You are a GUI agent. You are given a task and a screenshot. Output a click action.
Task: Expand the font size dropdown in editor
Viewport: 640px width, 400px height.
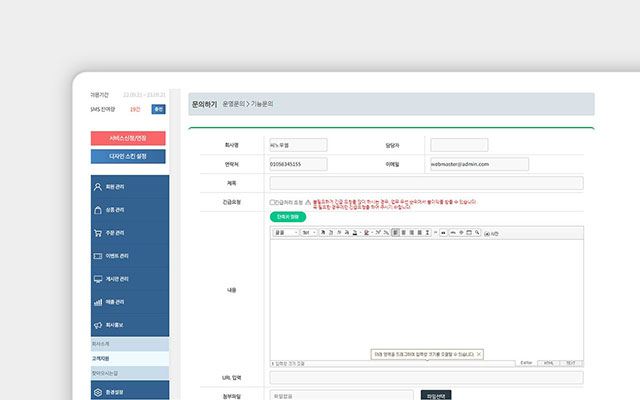[x=308, y=232]
